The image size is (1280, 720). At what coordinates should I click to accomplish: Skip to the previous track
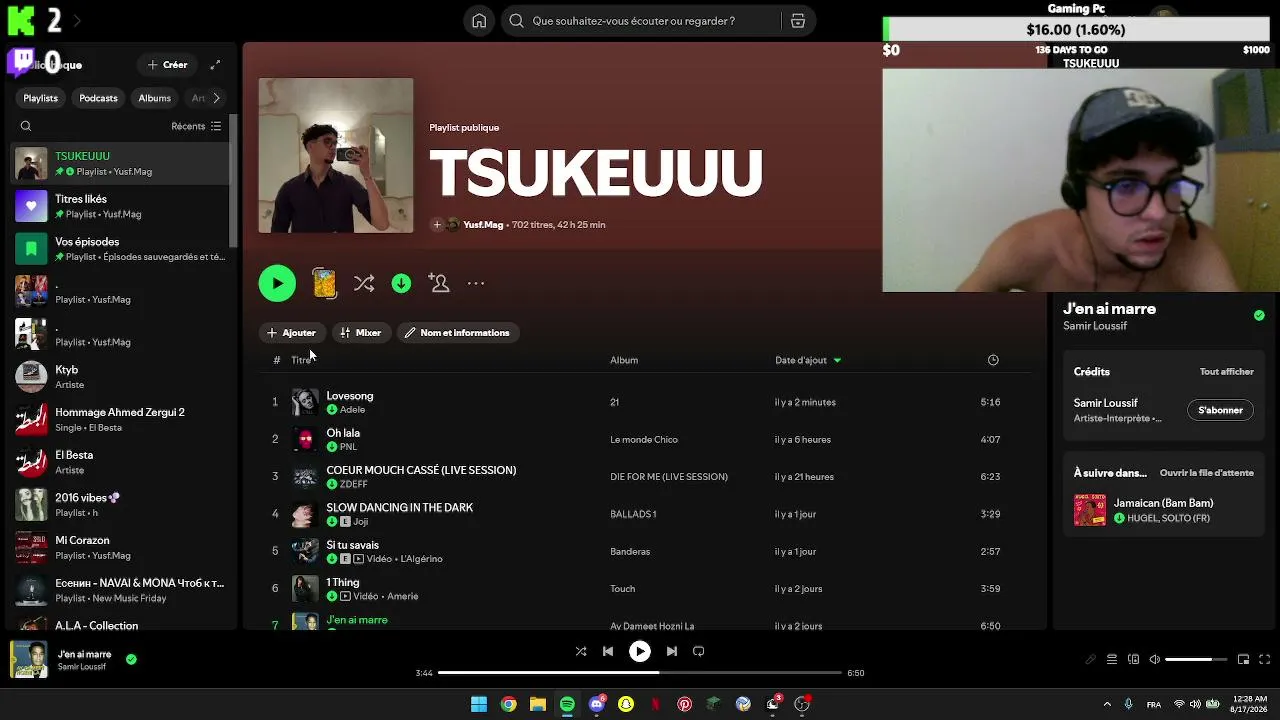tap(608, 651)
